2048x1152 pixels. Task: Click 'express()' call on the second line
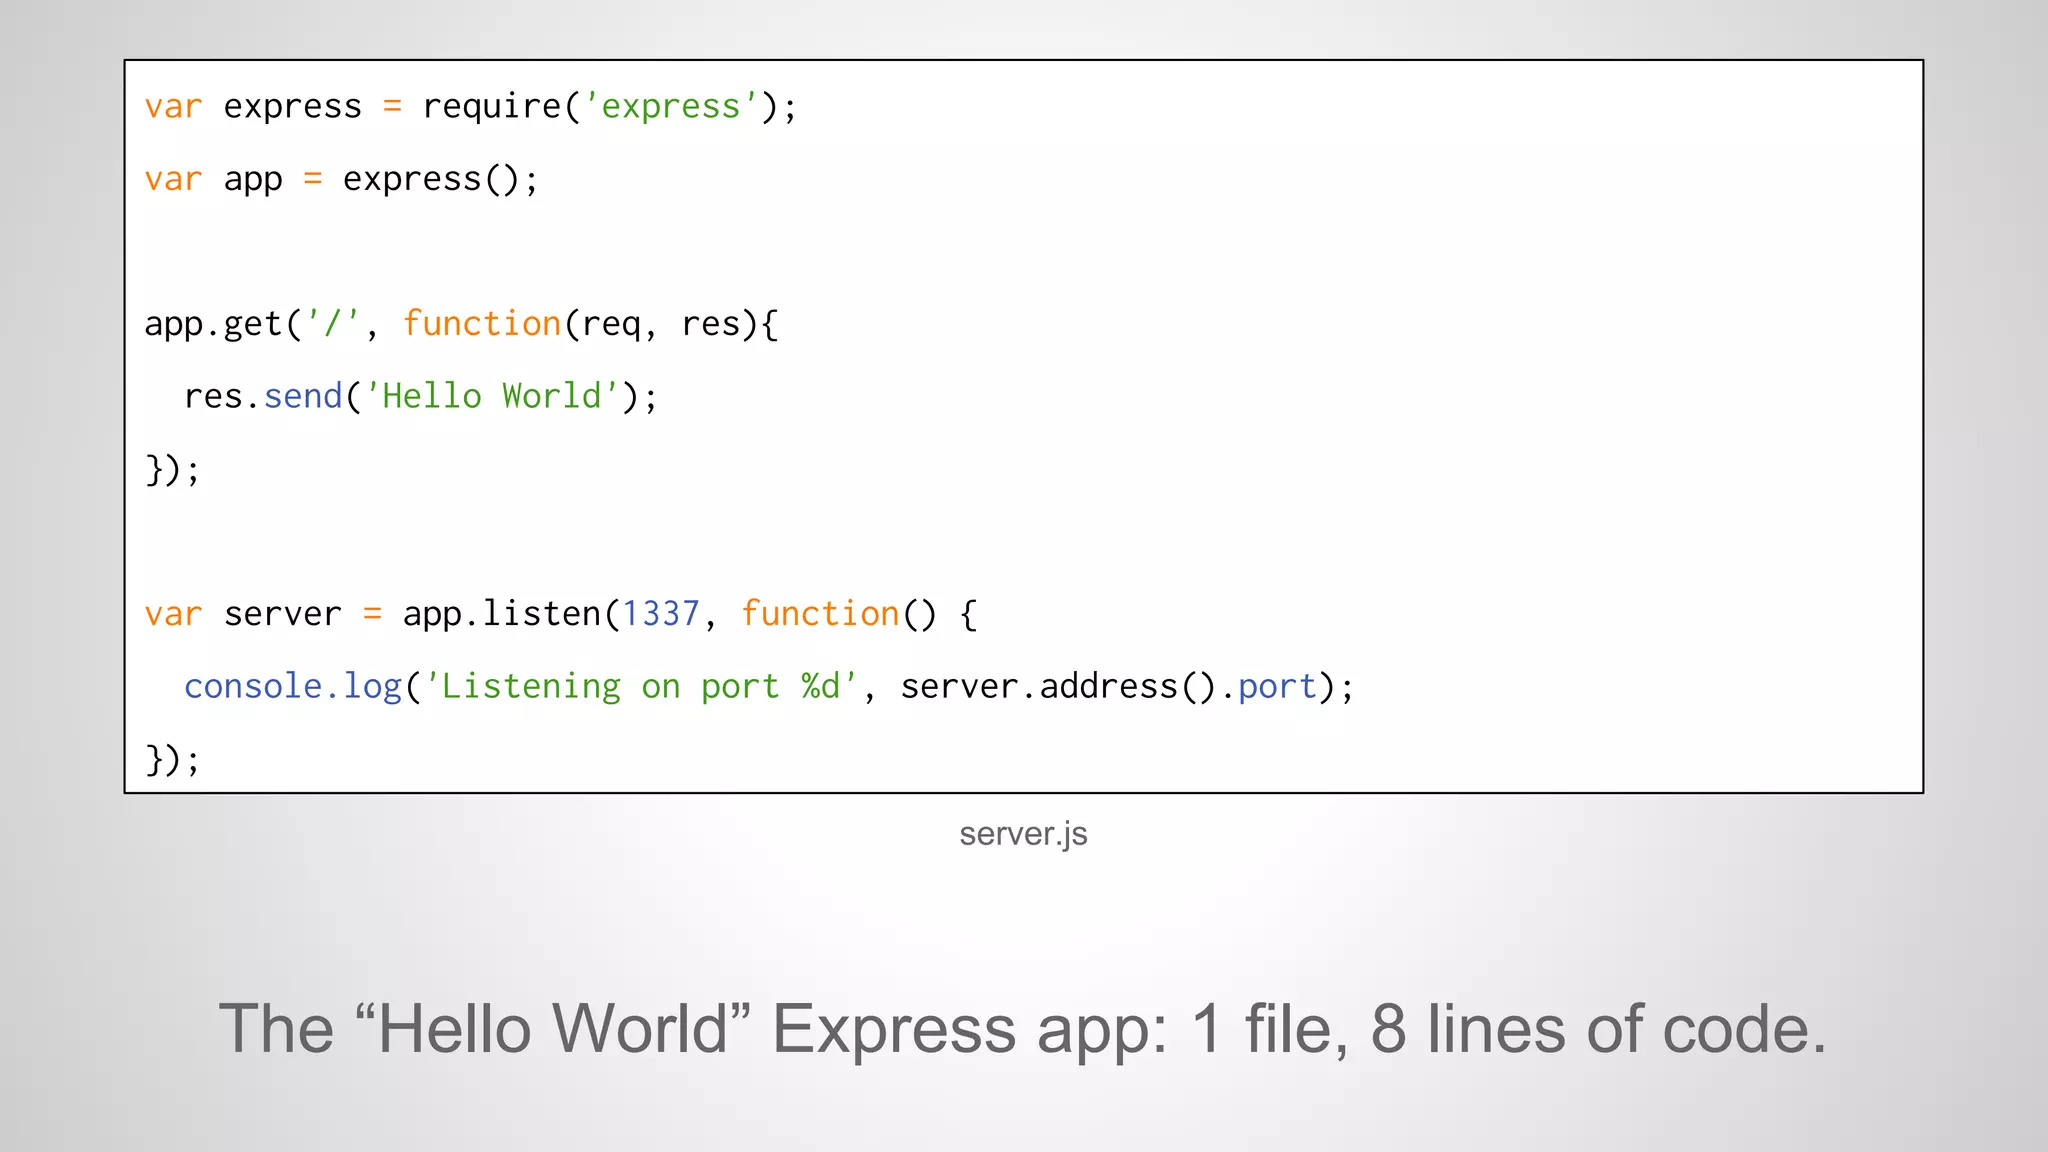click(431, 179)
